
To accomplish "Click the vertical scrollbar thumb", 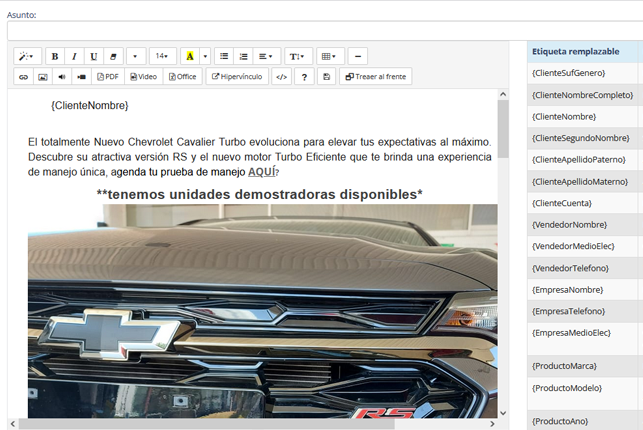I will (503, 129).
